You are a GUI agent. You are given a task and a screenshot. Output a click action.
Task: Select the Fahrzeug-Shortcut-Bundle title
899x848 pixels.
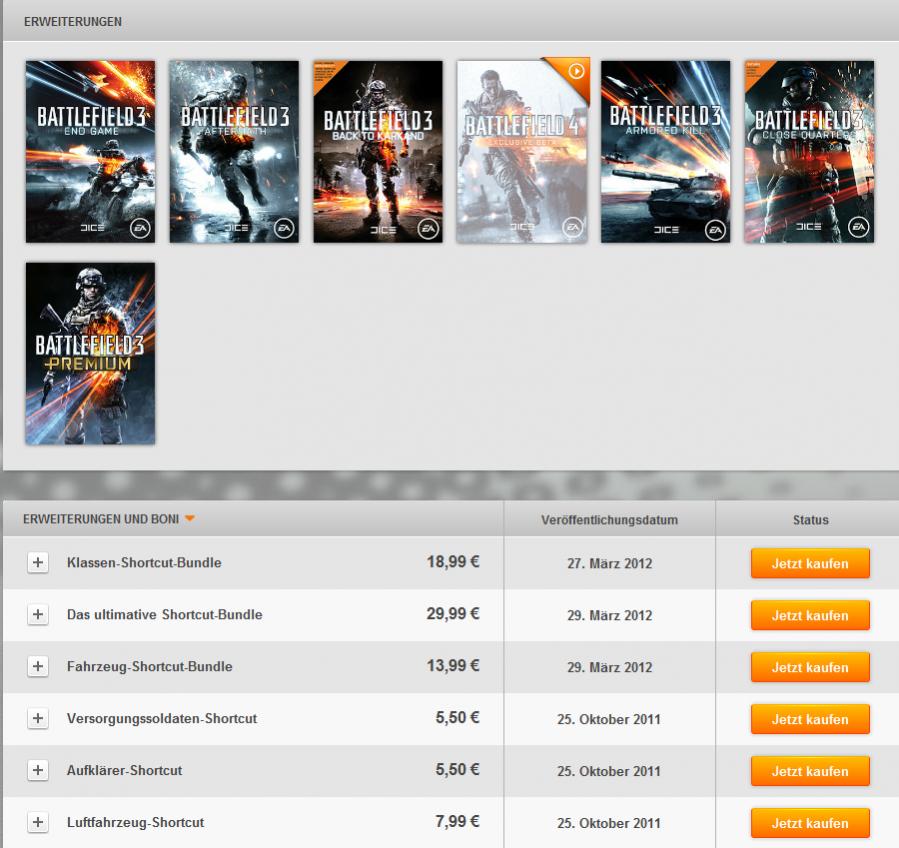click(150, 666)
